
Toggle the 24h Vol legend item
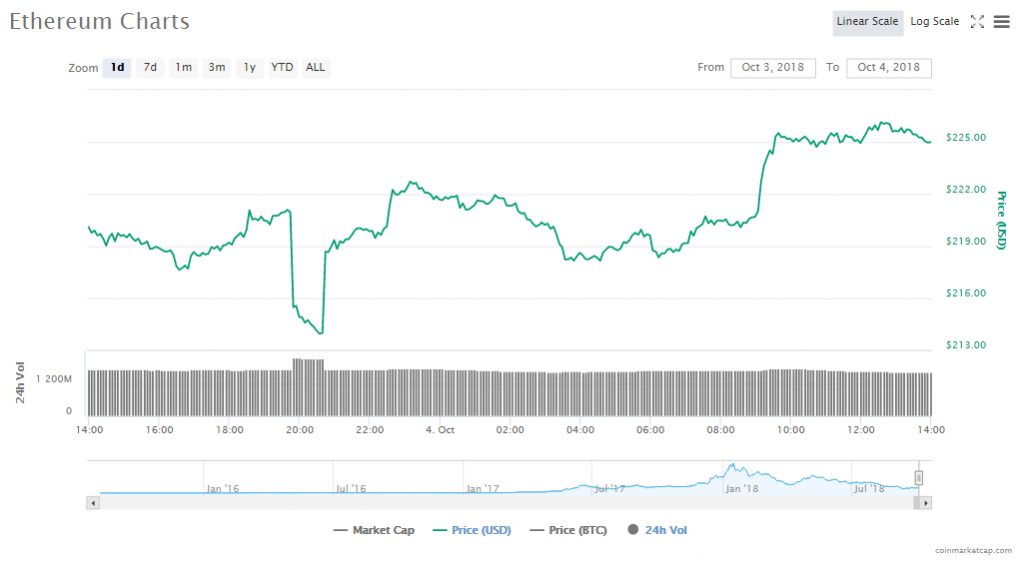coord(657,530)
